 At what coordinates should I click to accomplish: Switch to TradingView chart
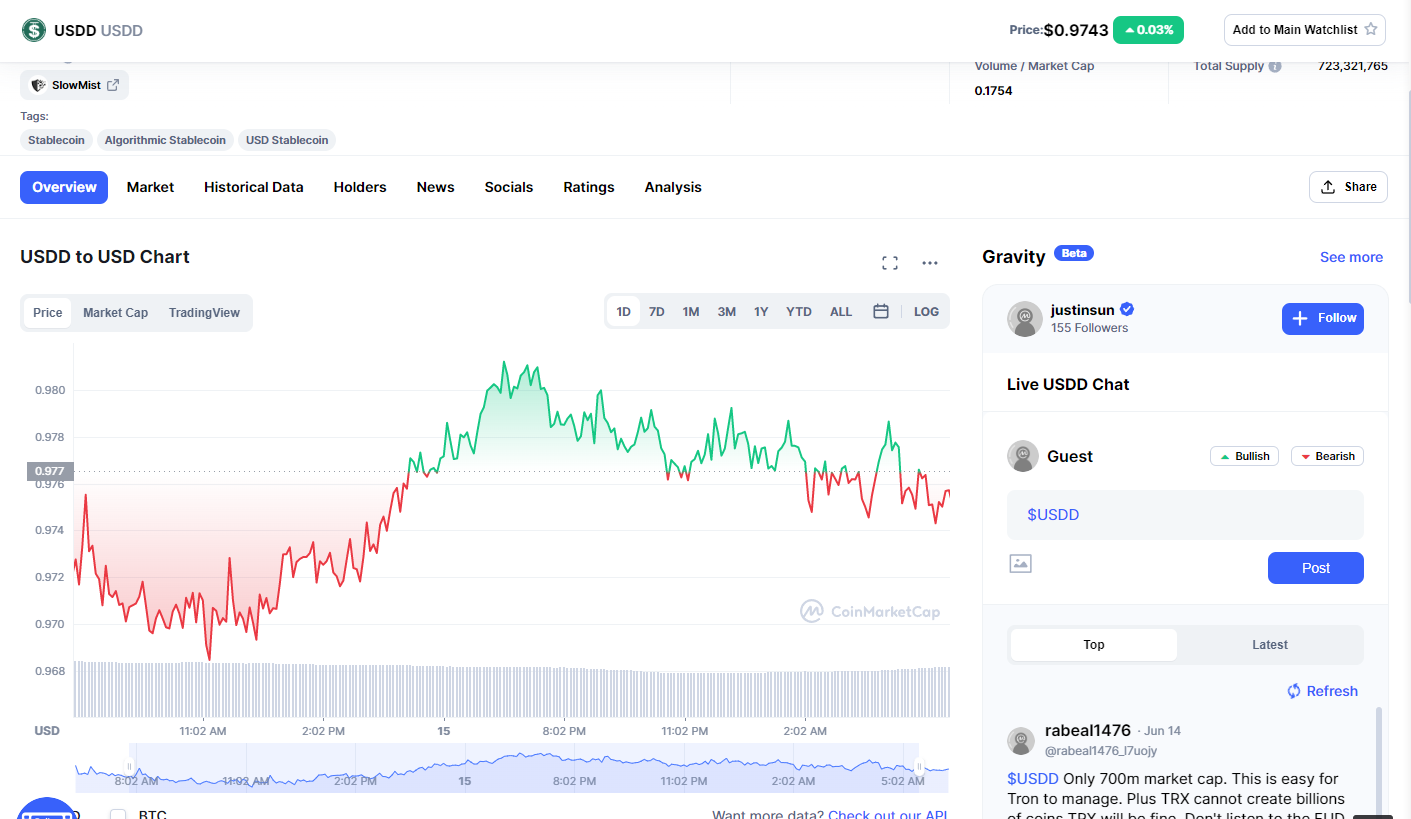pyautogui.click(x=204, y=312)
